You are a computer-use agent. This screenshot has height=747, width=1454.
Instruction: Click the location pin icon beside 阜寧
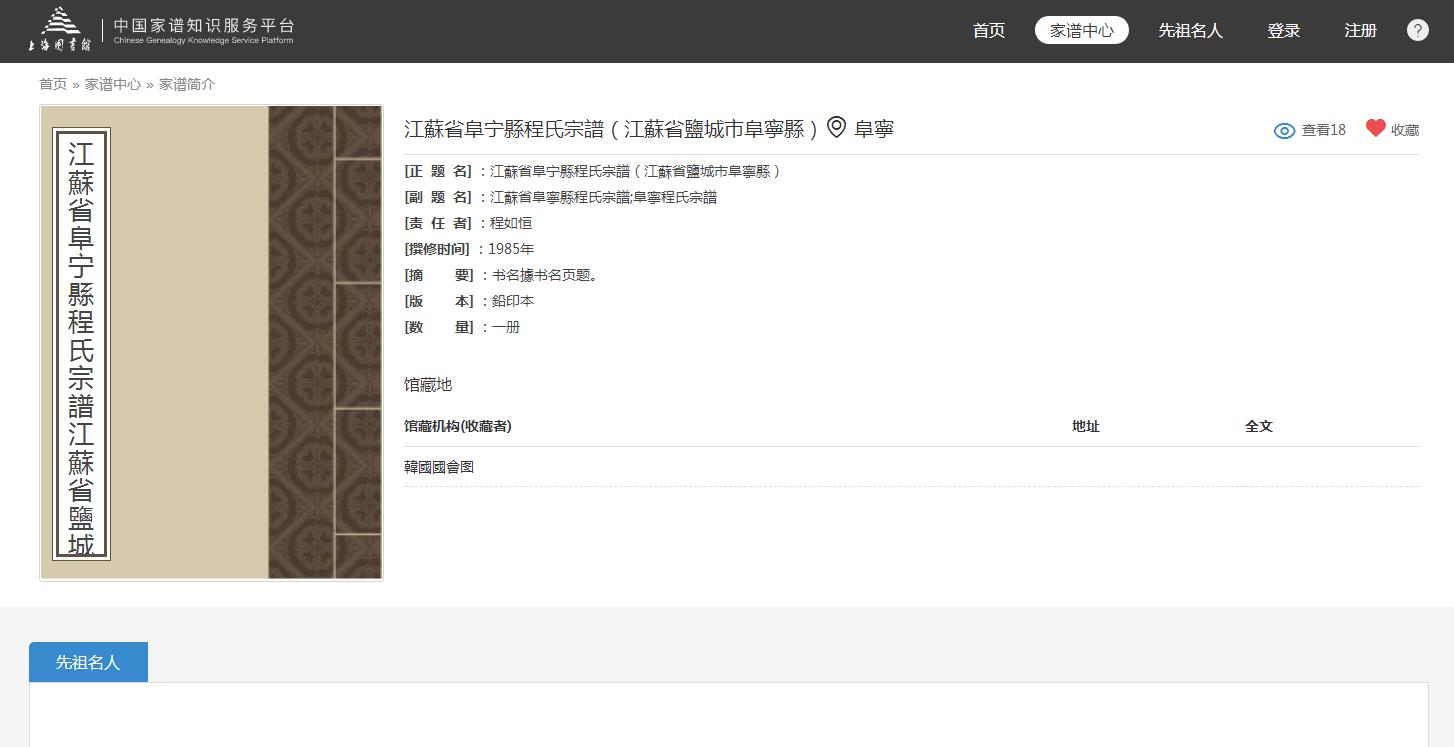tap(837, 127)
